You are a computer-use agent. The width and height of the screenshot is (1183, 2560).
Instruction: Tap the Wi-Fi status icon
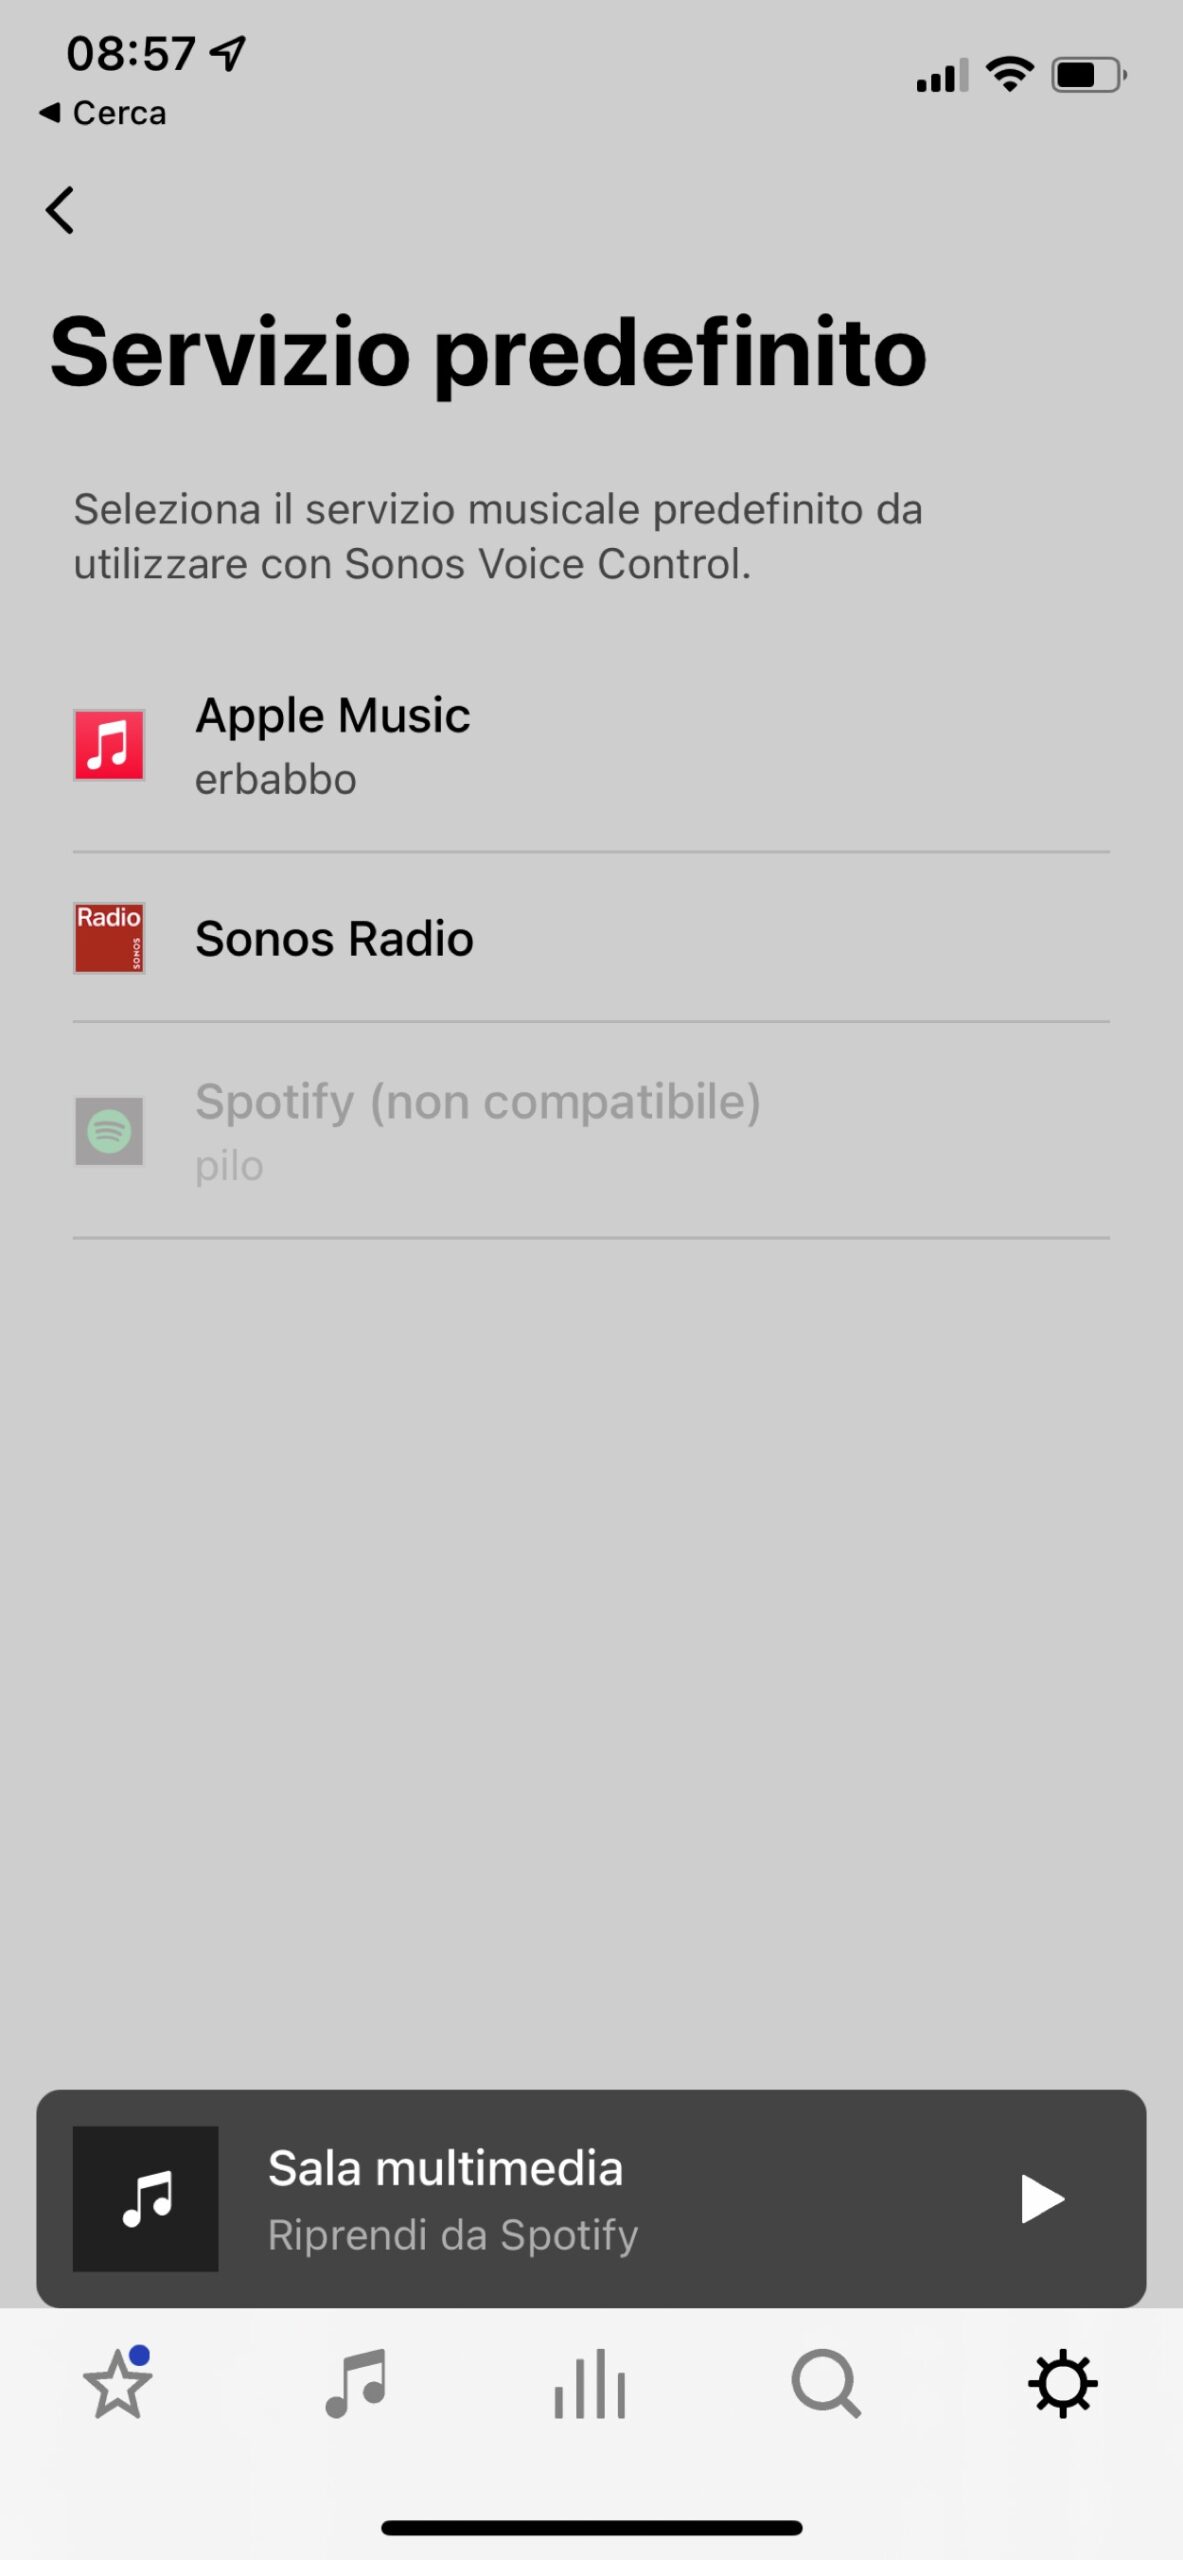coord(1009,75)
